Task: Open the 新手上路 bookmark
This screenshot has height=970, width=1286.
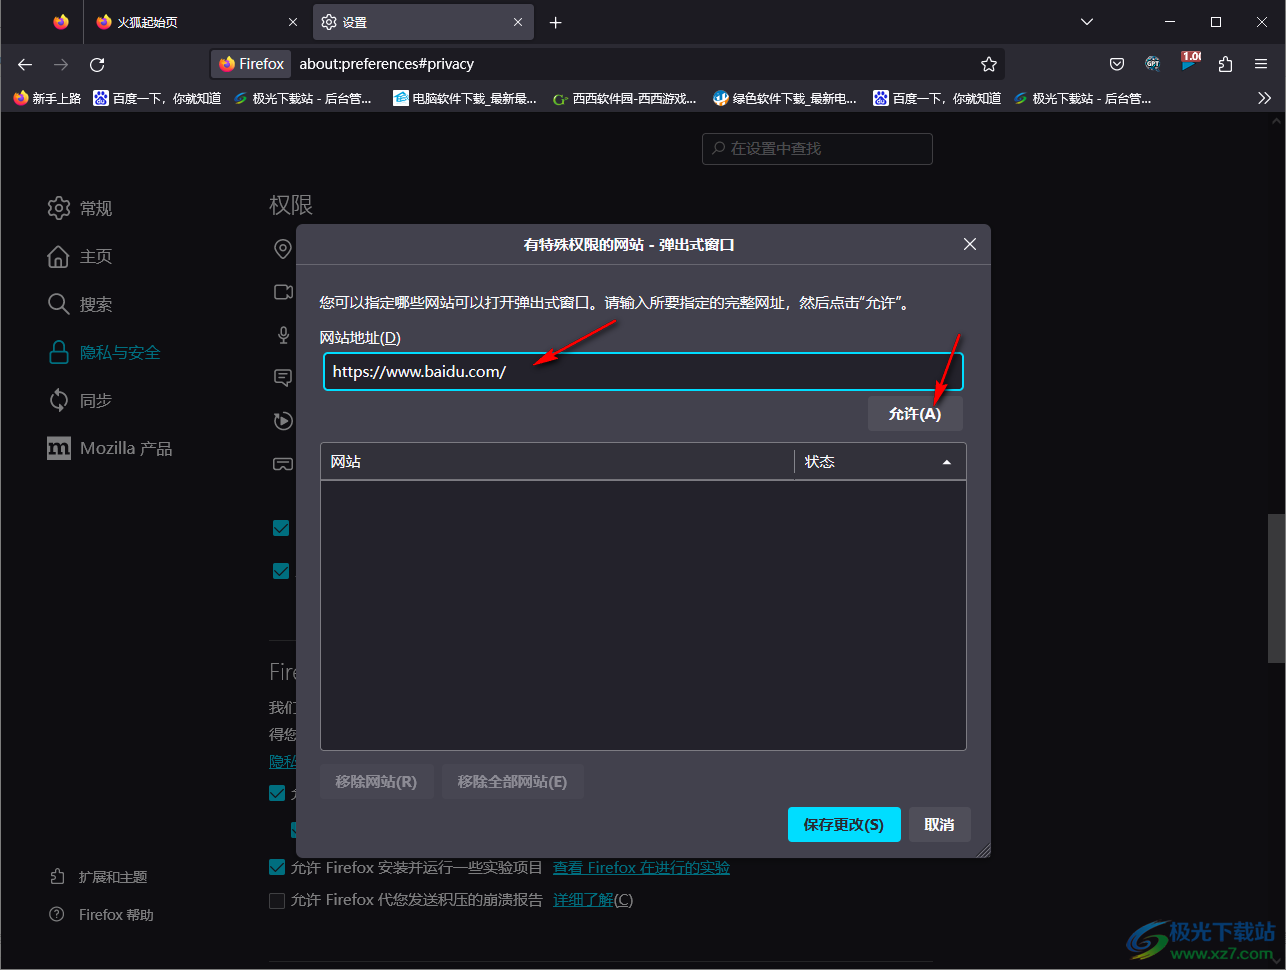Action: (47, 98)
